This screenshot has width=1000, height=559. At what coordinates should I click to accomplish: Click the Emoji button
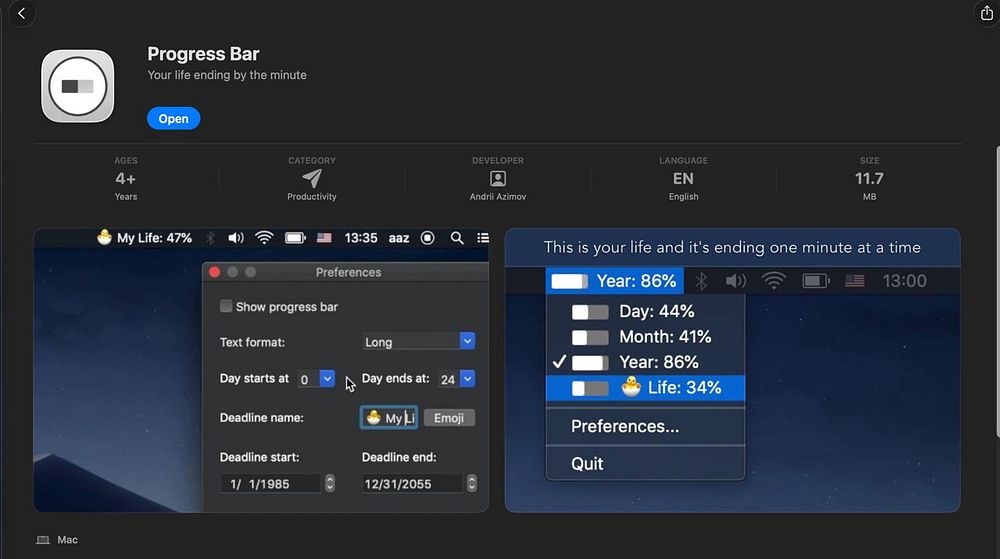449,417
